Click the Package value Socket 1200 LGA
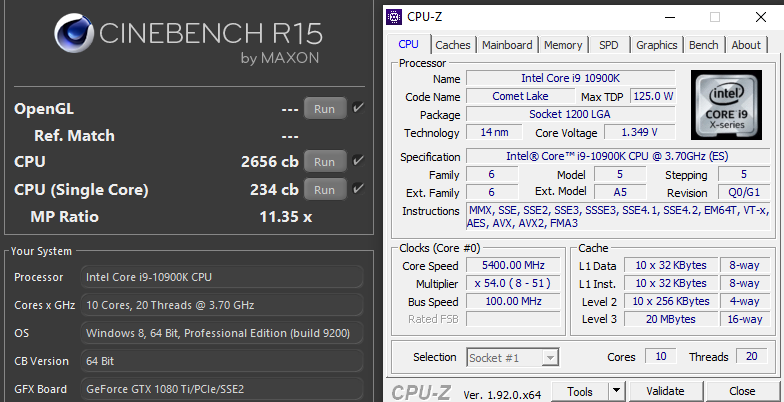The height and width of the screenshot is (402, 784). (570, 114)
